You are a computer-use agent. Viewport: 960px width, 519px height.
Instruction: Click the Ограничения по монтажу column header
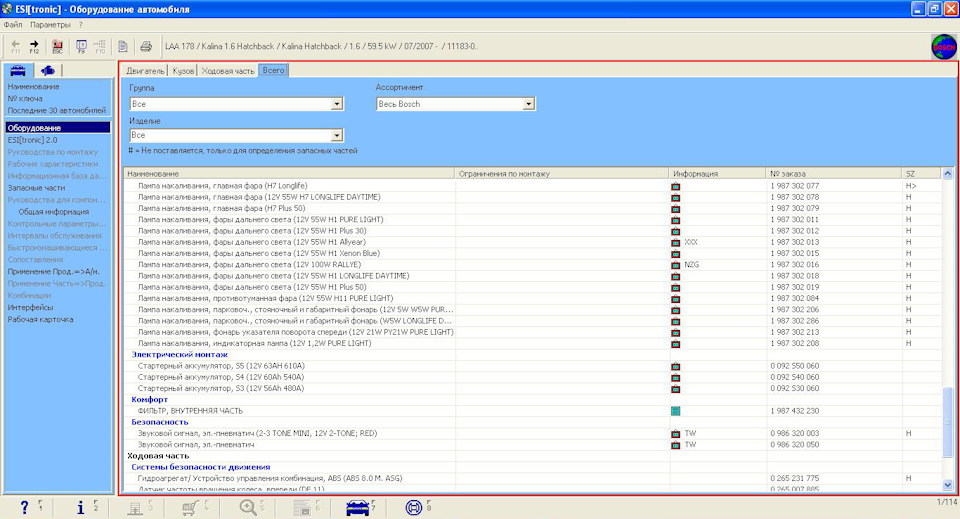562,174
